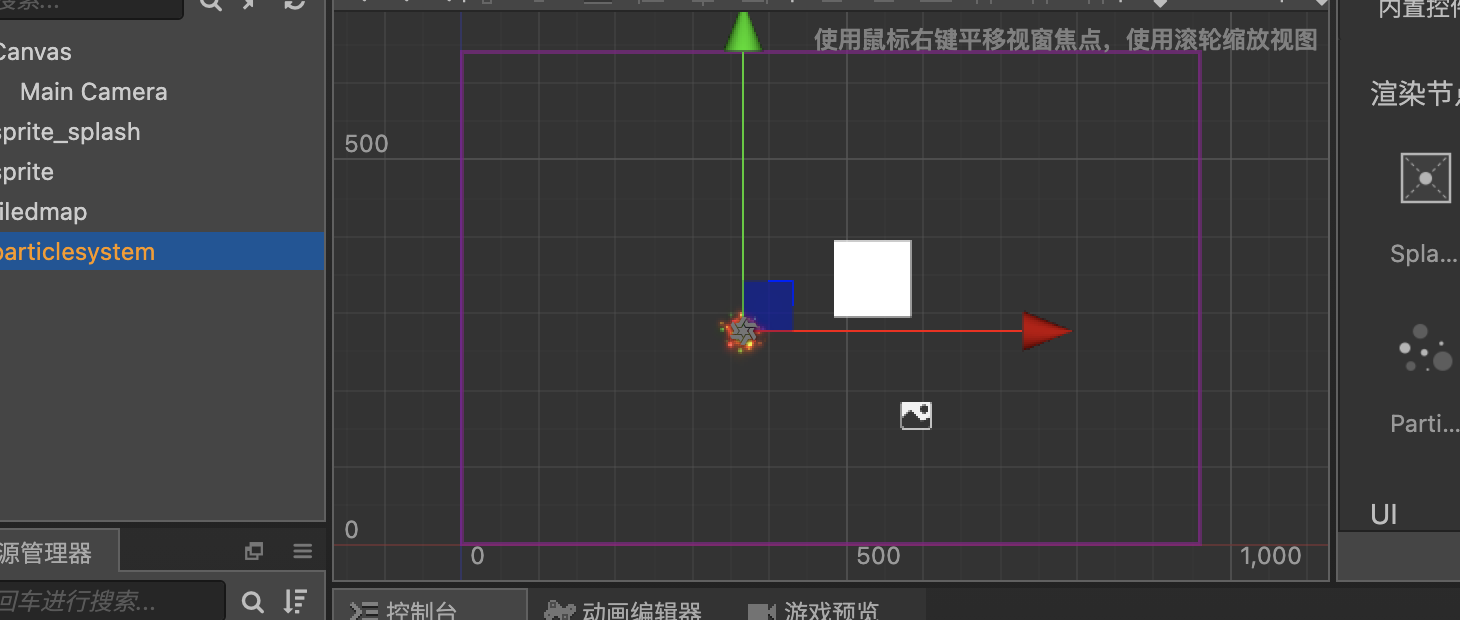Click the asset sort order icon
Viewport: 1460px width, 620px height.
(295, 602)
